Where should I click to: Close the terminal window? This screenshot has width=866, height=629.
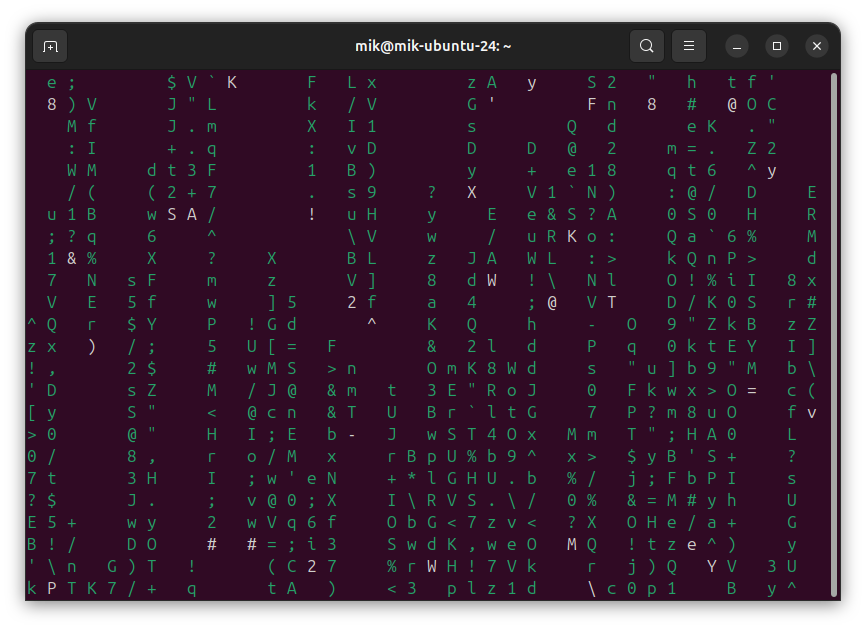817,46
